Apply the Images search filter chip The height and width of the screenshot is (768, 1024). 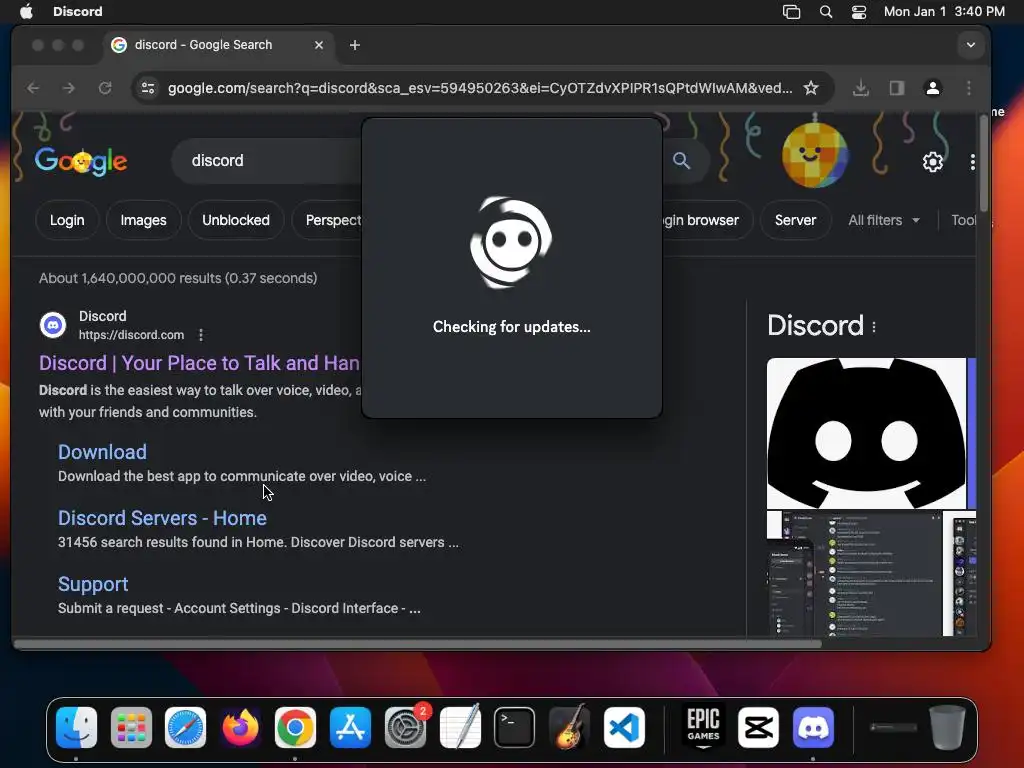(144, 220)
